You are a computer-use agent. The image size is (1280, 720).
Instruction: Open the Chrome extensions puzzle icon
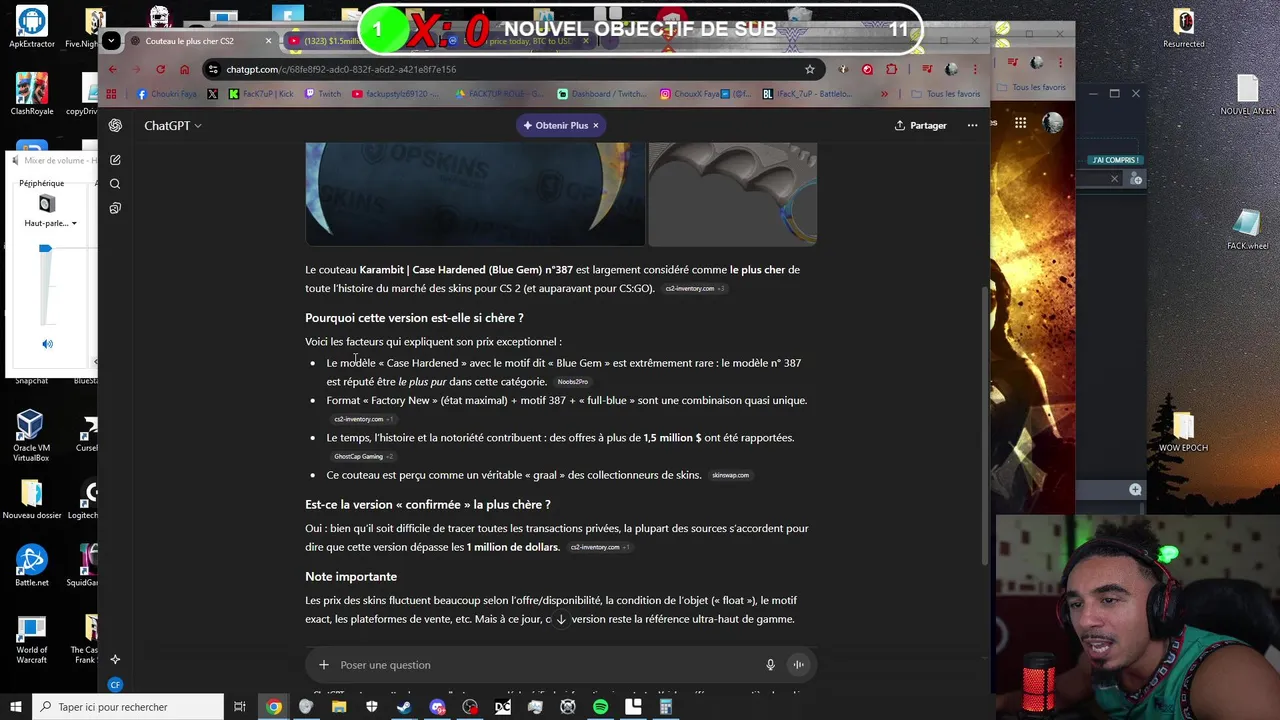[891, 69]
